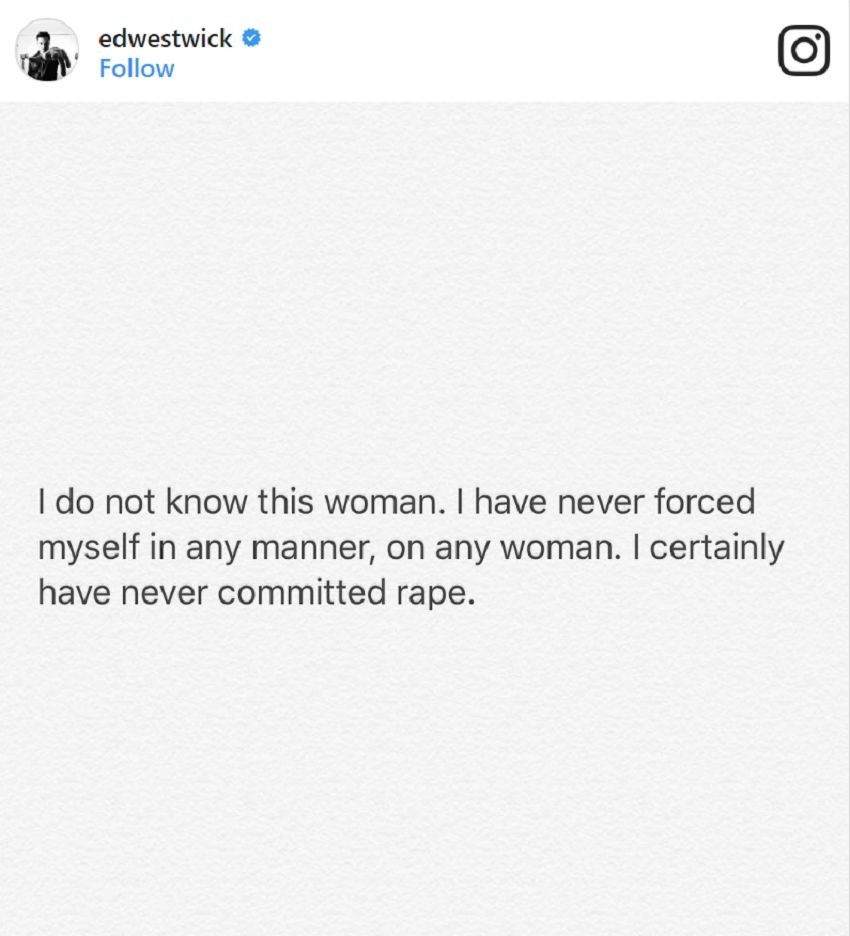Click the line starting "I do not know"
This screenshot has width=850, height=936.
396,502
